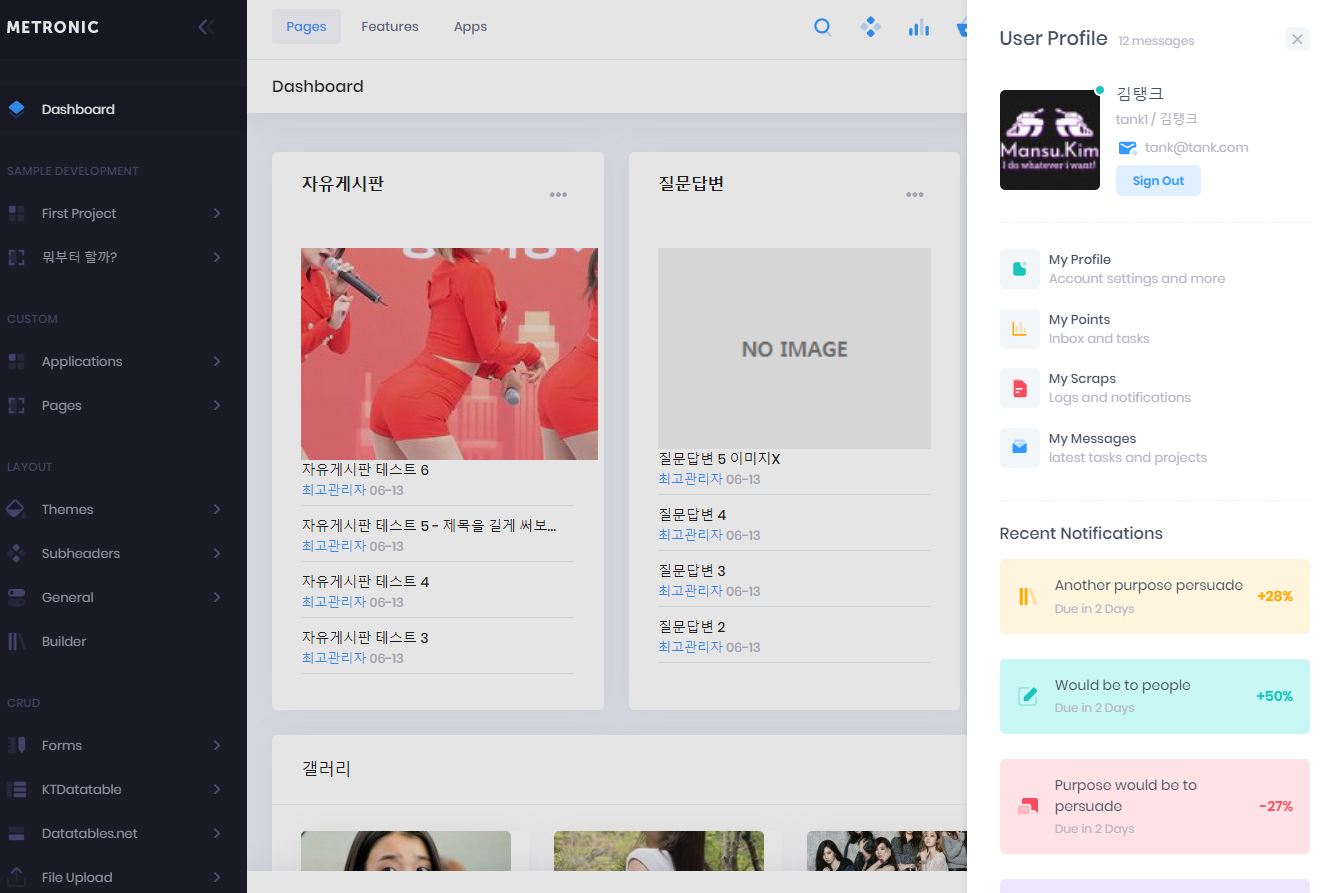Click the My Scraps document icon
Screen dimensions: 1337x893
[x=1019, y=388]
